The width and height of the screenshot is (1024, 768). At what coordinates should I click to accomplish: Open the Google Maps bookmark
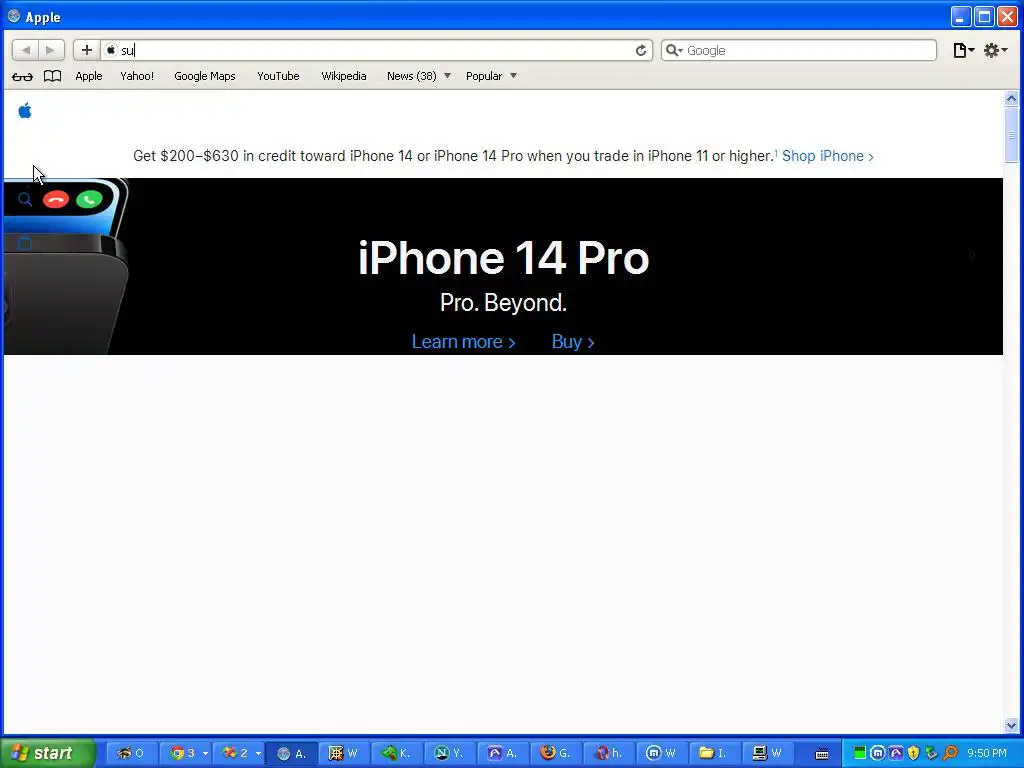point(204,76)
